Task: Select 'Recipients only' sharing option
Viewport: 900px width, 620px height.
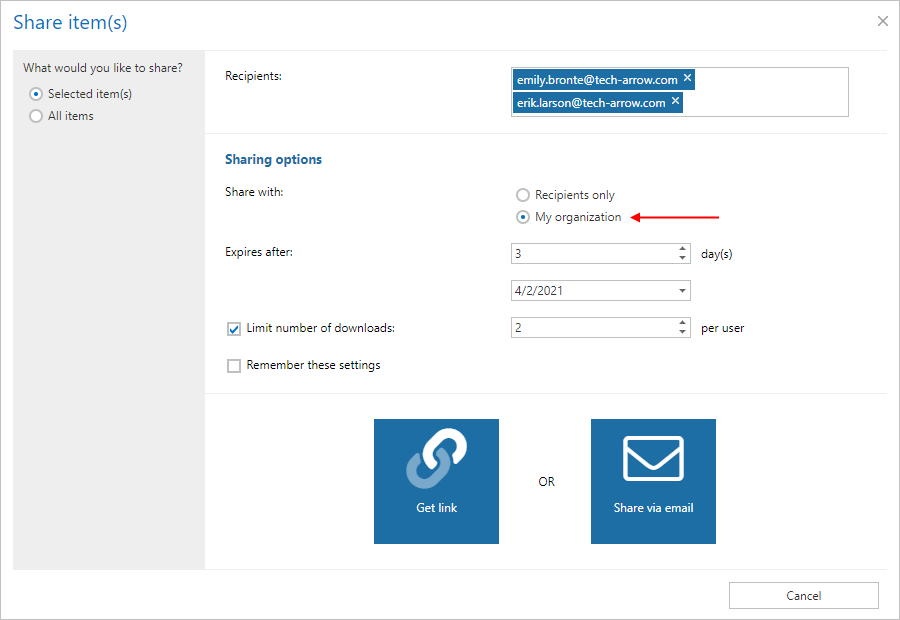Action: pos(522,195)
